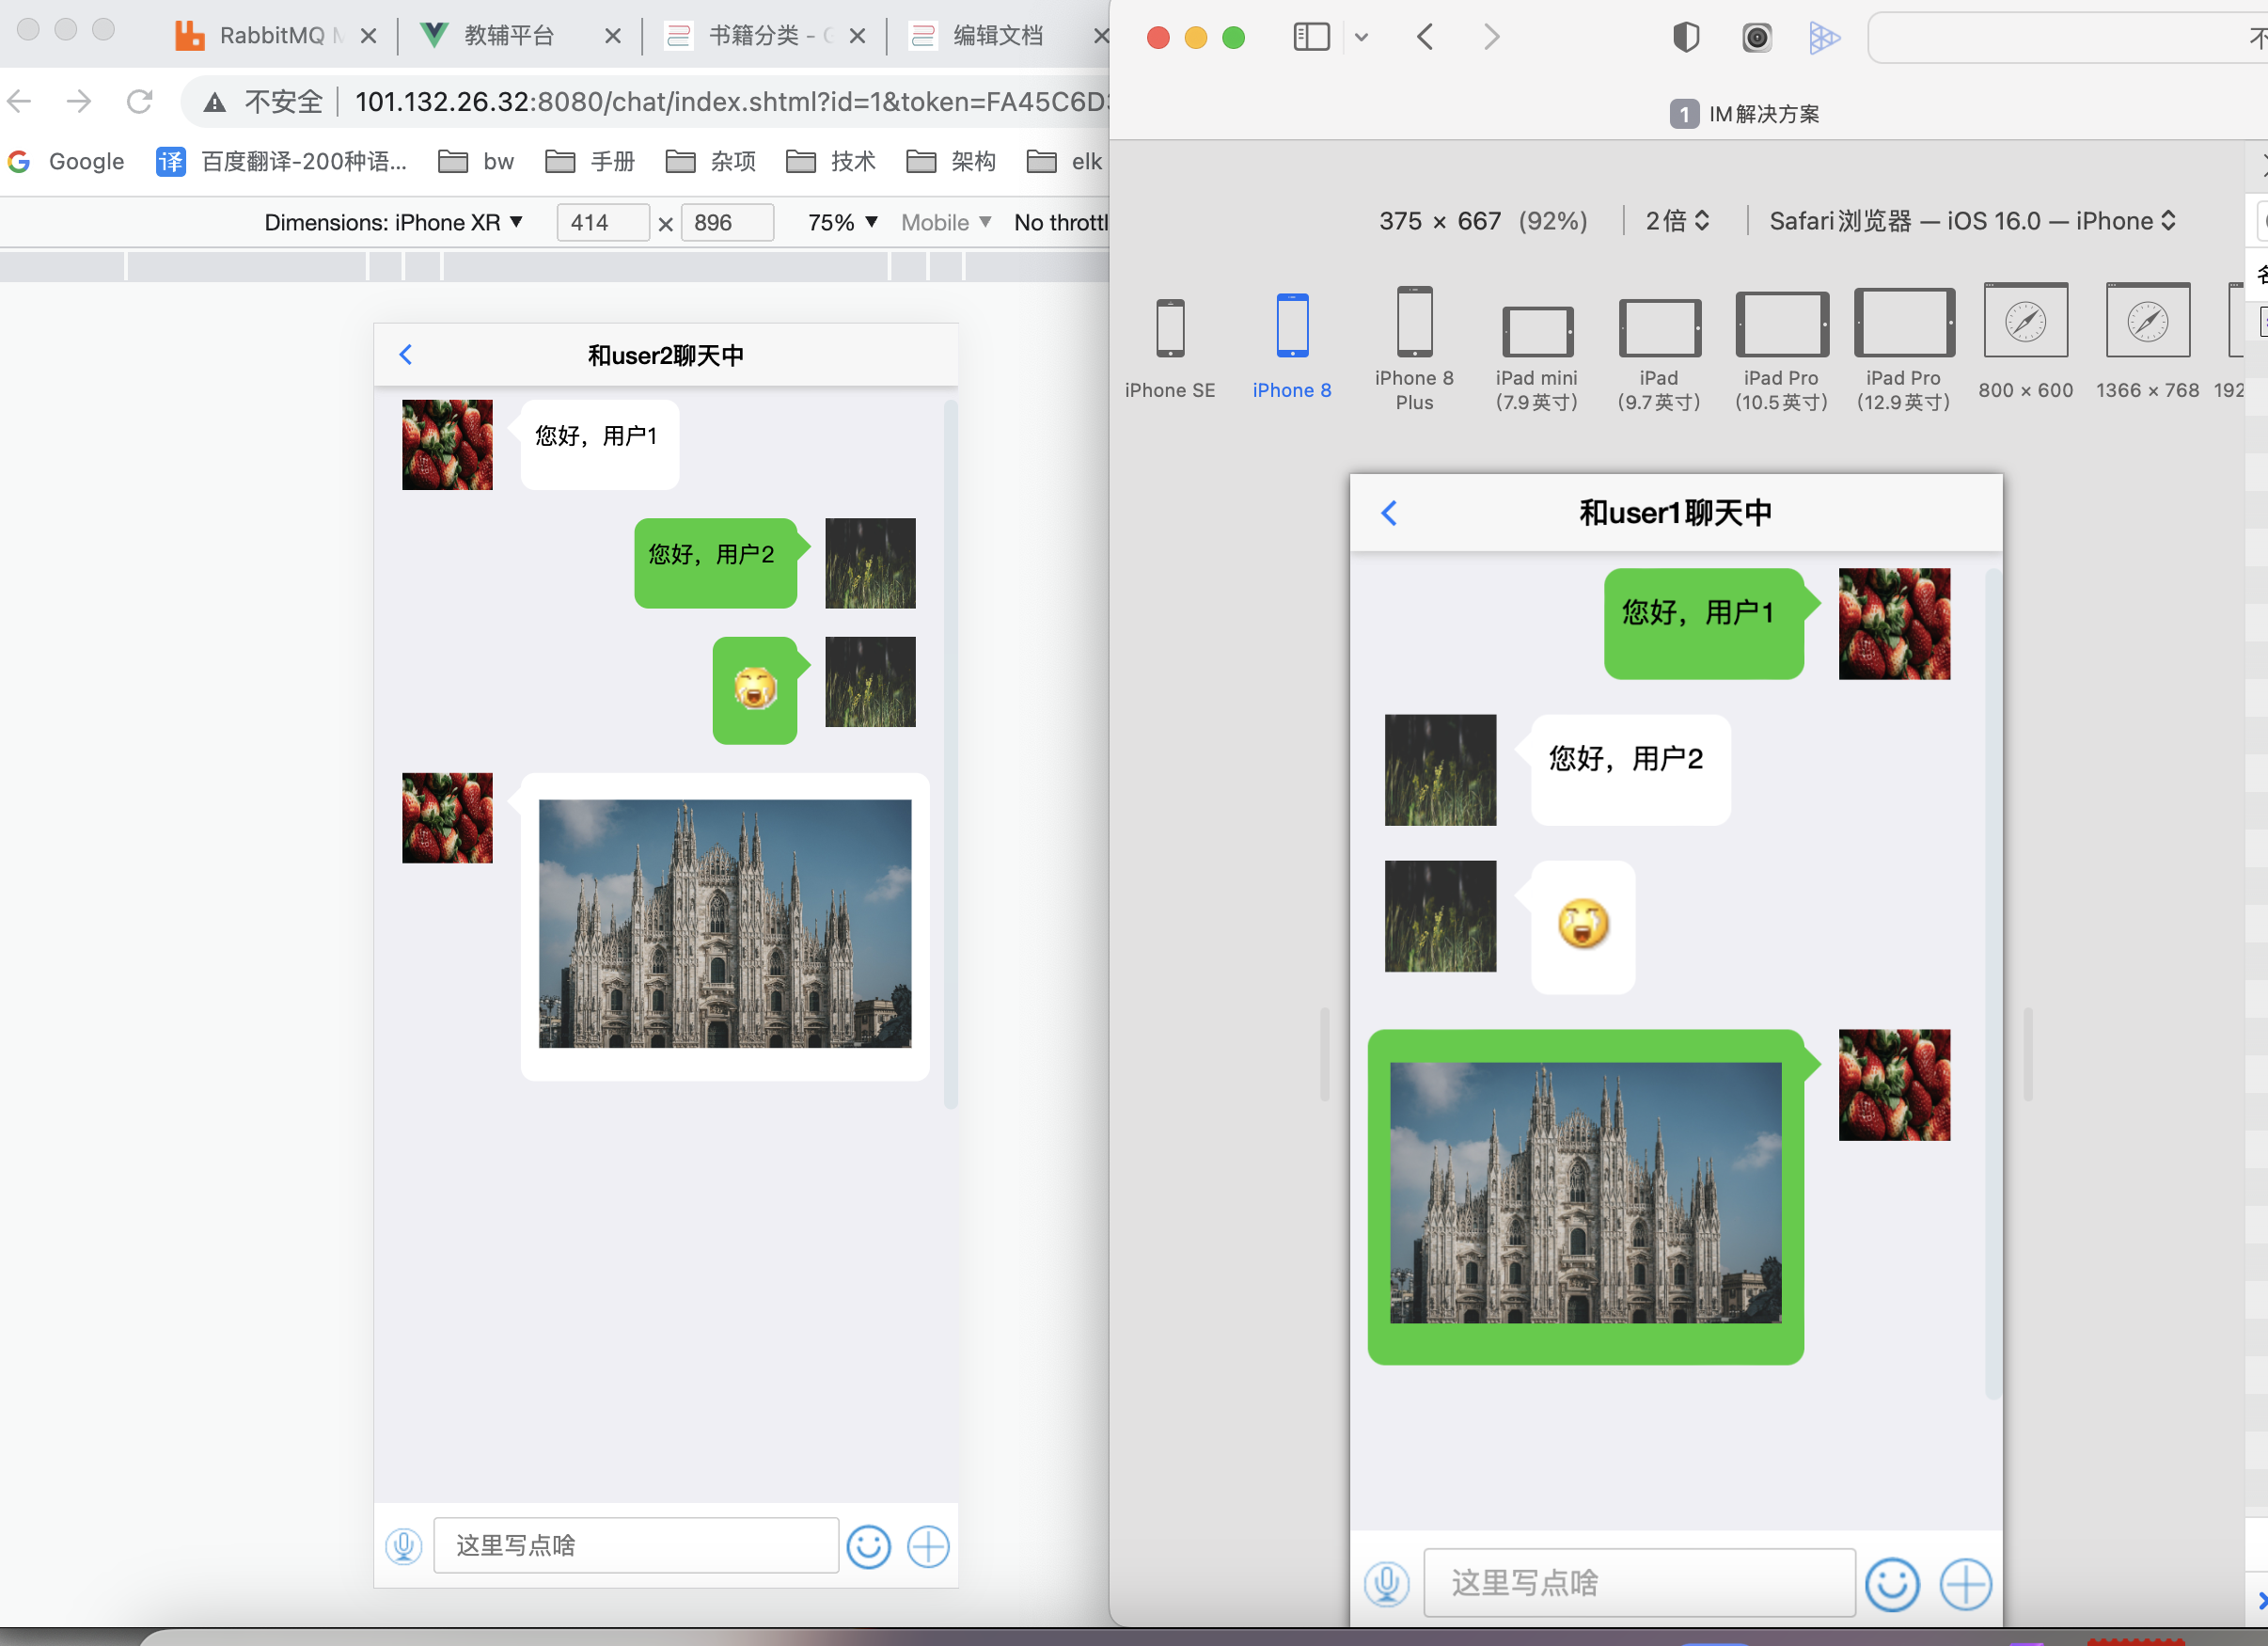Click Chrome back navigation arrow
Viewport: 2268px width, 1646px height.
[20, 101]
